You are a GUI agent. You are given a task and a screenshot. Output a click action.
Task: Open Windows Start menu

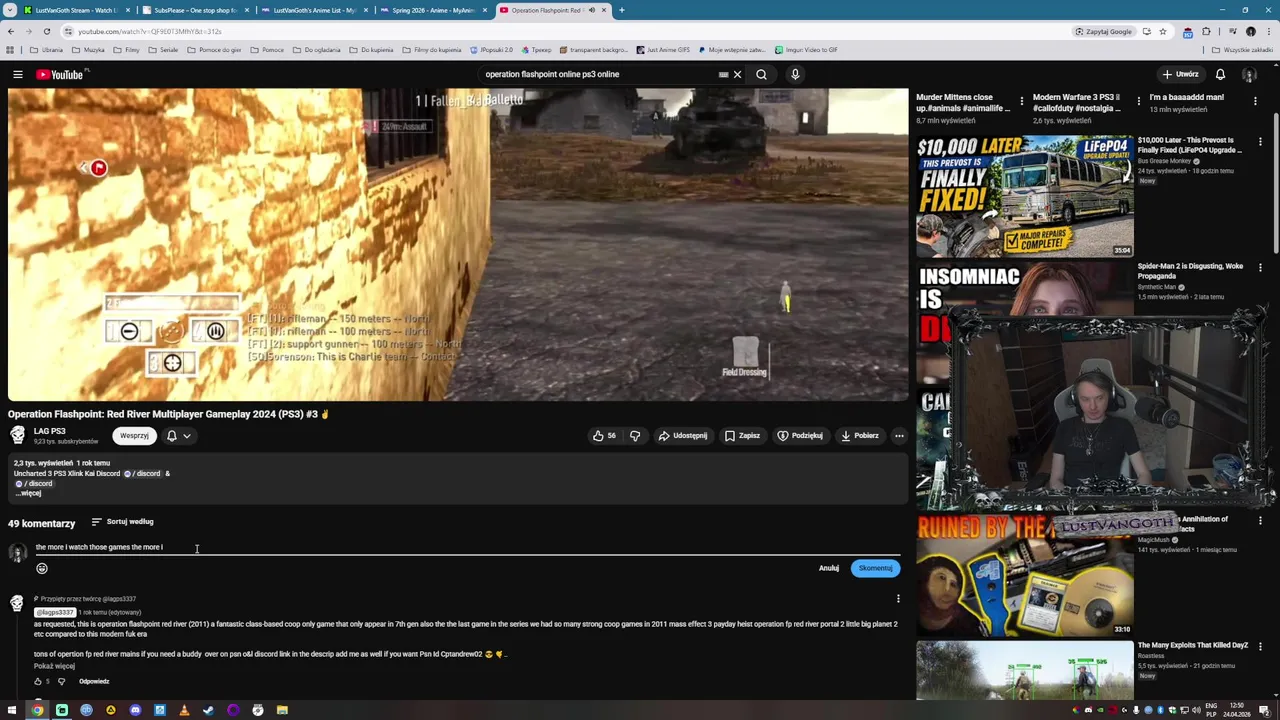click(x=11, y=710)
